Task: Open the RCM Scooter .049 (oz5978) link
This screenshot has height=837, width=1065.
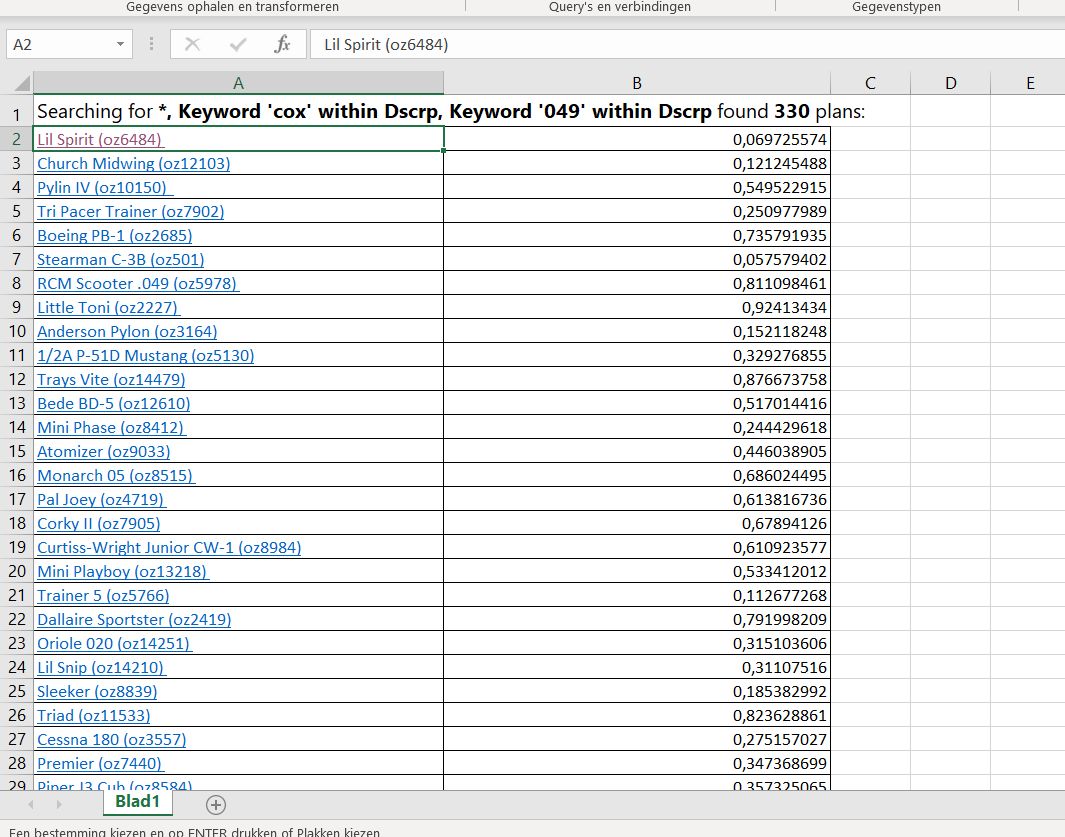Action: (x=137, y=283)
